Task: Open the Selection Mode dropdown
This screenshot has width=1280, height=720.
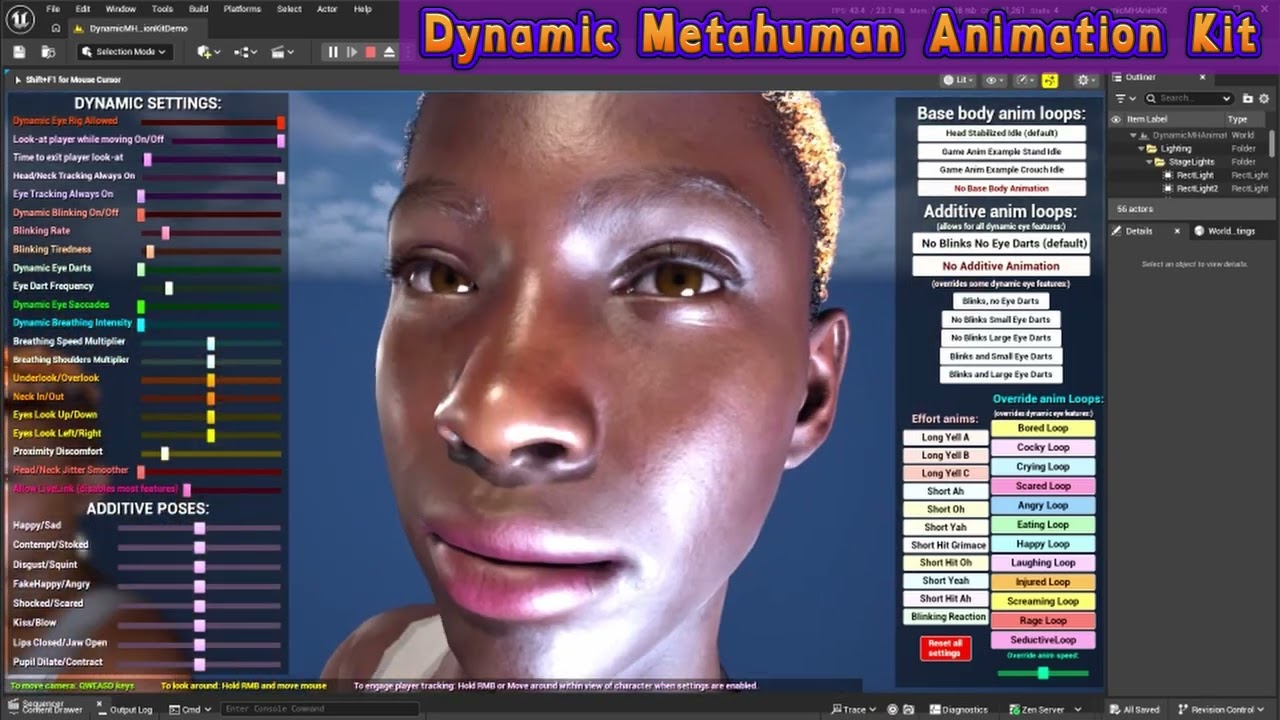Action: click(124, 52)
